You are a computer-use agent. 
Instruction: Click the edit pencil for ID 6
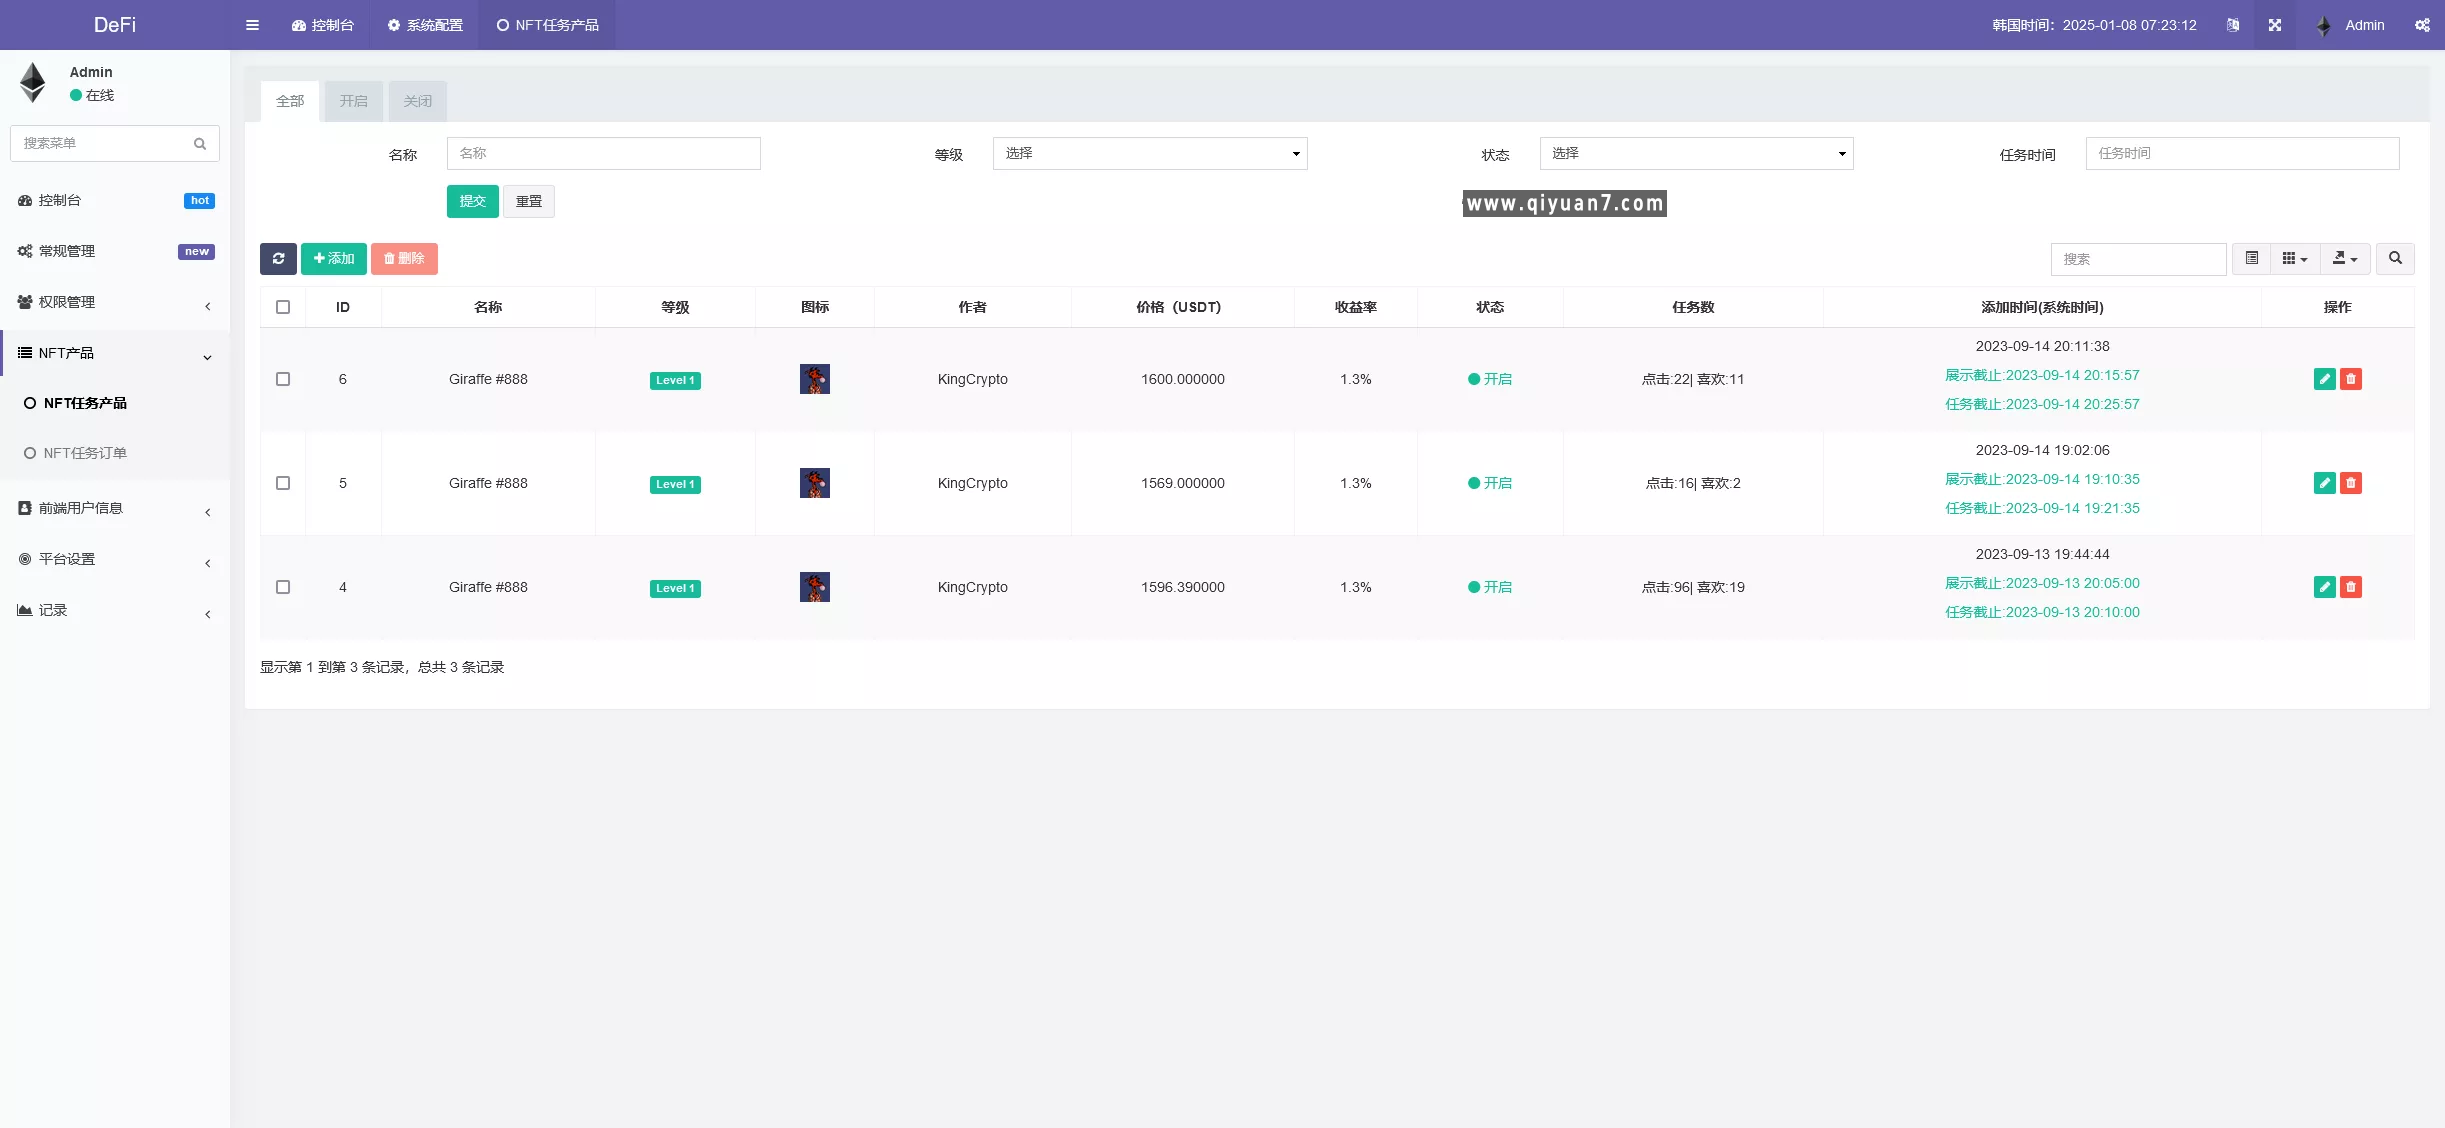tap(2324, 379)
